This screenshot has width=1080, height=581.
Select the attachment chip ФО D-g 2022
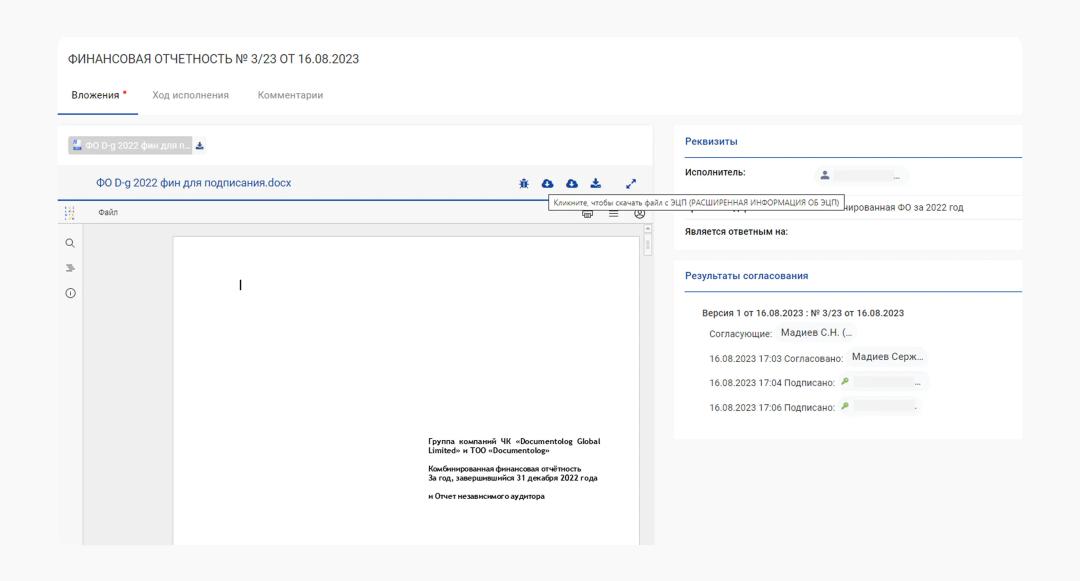131,146
